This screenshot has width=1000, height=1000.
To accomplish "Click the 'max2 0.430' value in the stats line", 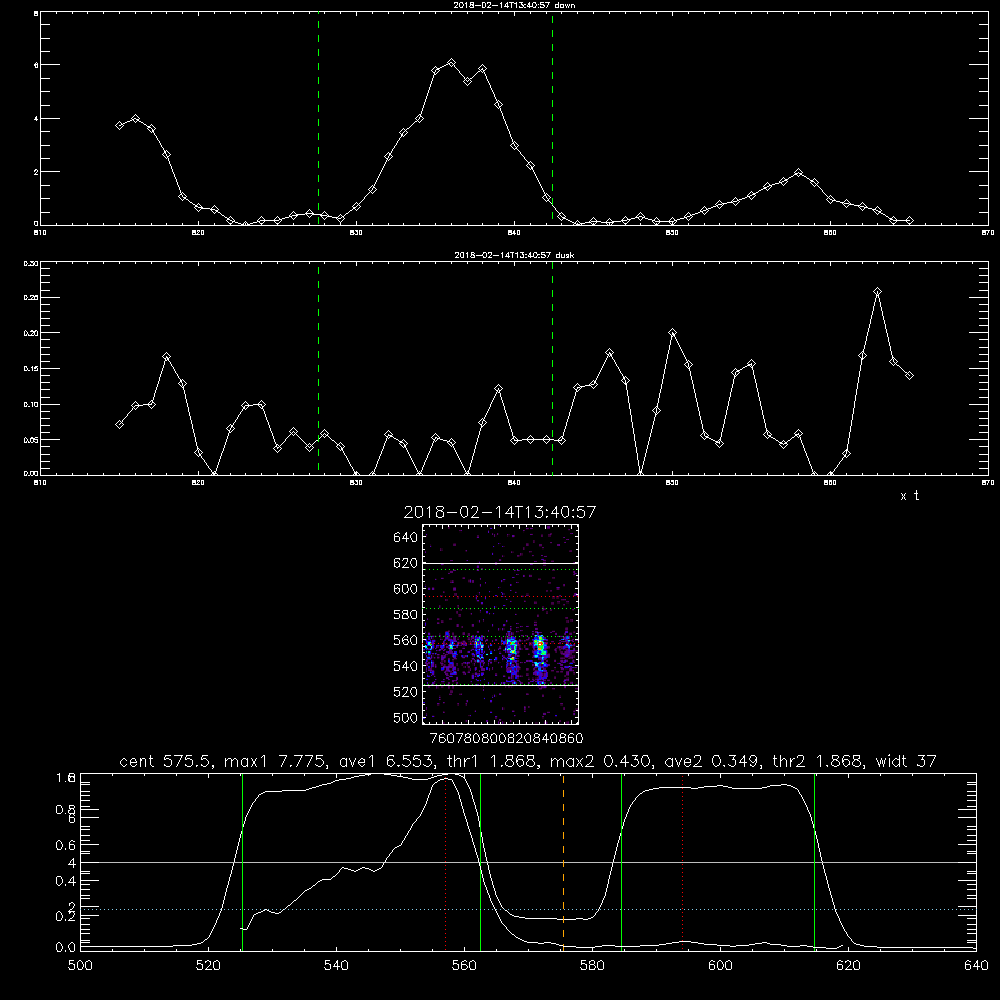I will [x=600, y=761].
